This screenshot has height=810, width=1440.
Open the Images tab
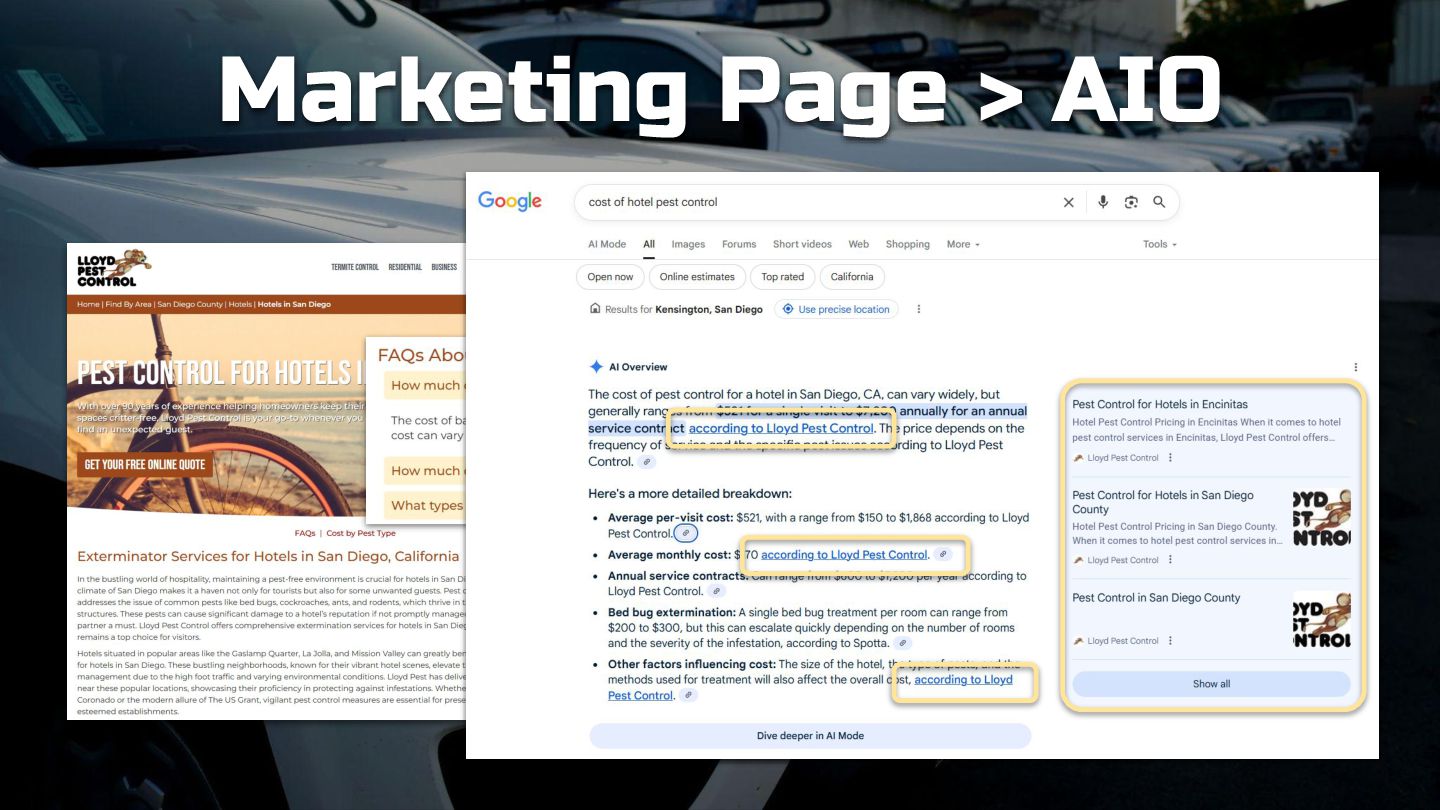[688, 244]
